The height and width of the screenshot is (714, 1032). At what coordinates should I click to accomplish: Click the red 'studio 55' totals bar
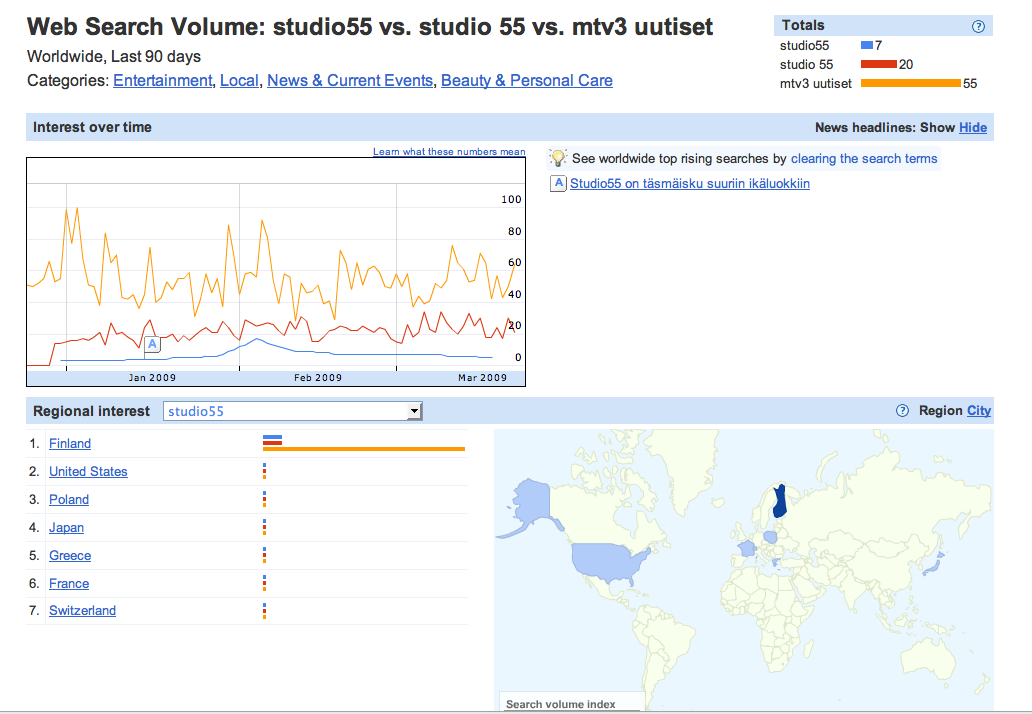tap(879, 64)
